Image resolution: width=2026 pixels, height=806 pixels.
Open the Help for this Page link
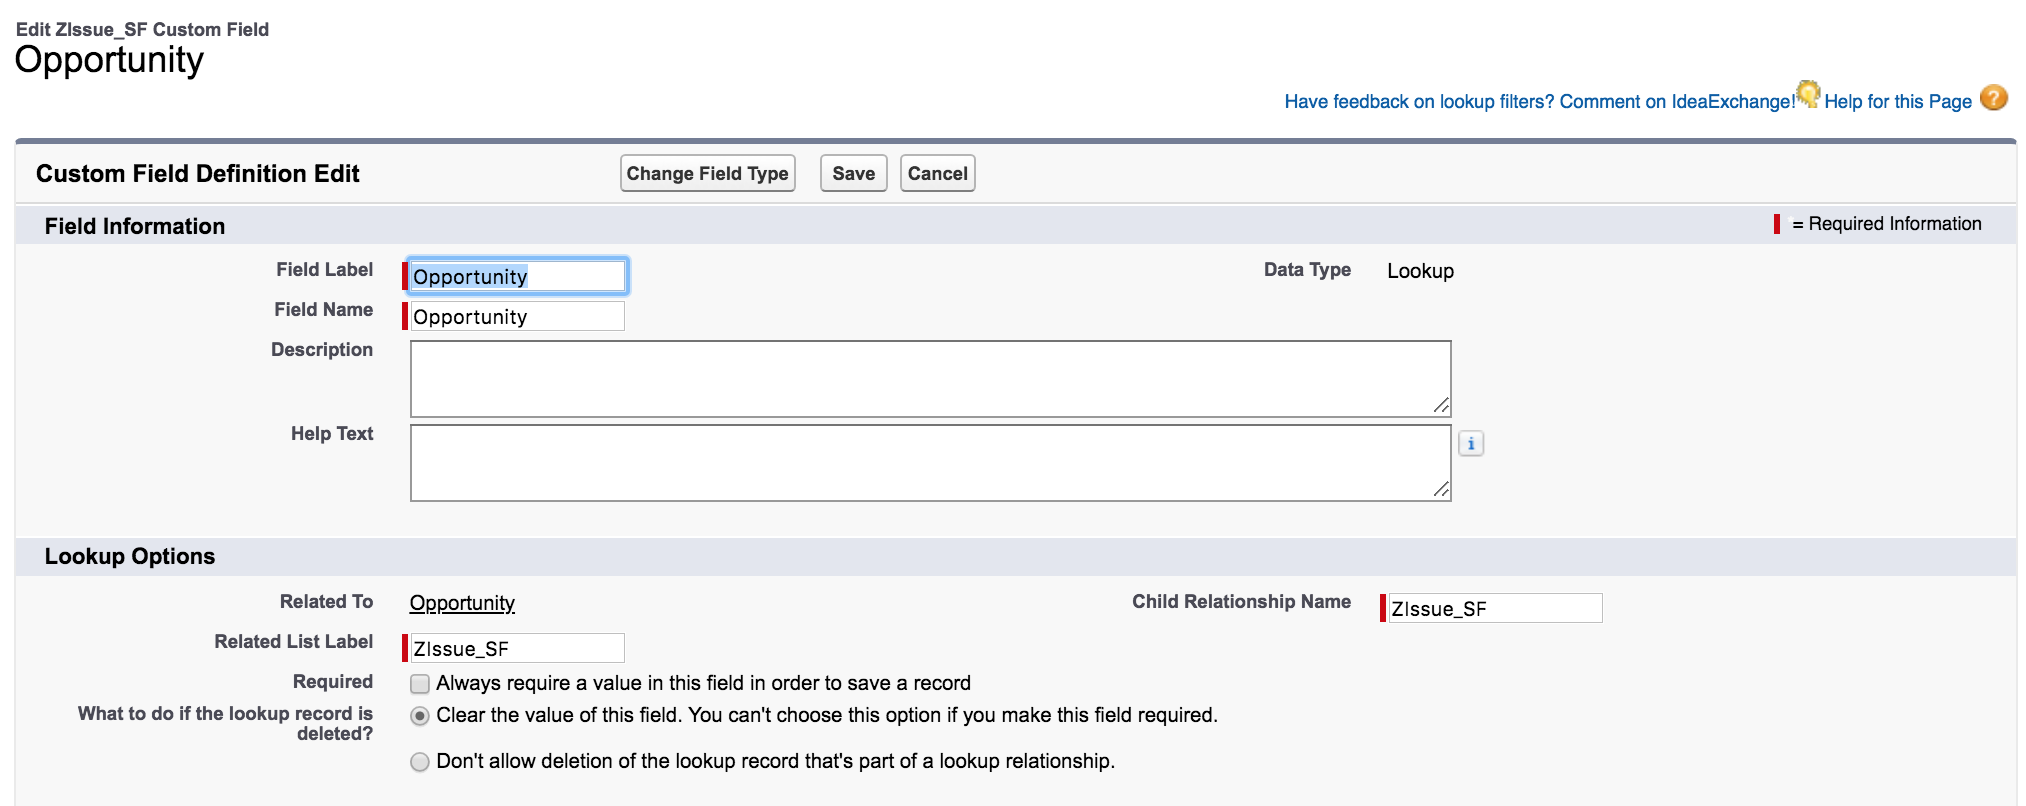click(1897, 102)
